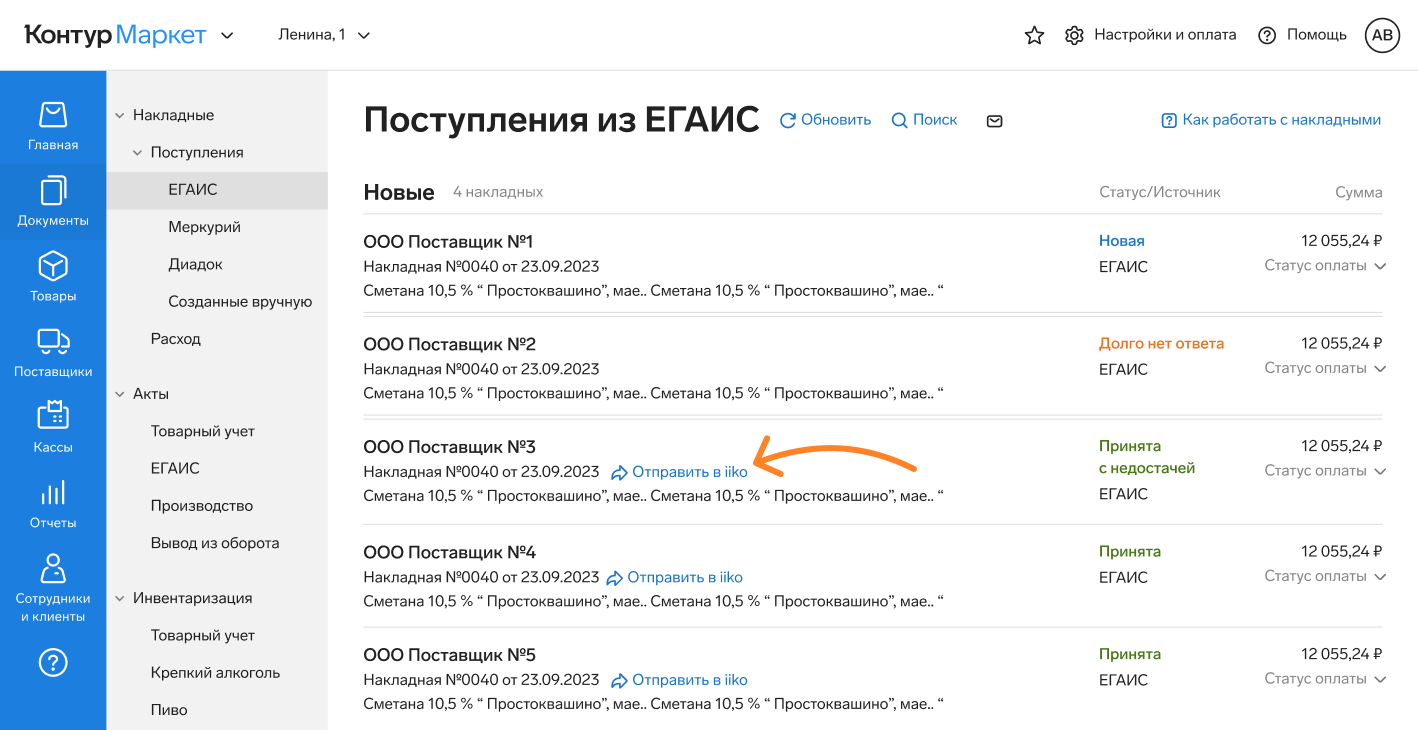1418x730 pixels.
Task: Expand the Ленина, 1 location dropdown
Action: pyautogui.click(x=324, y=35)
